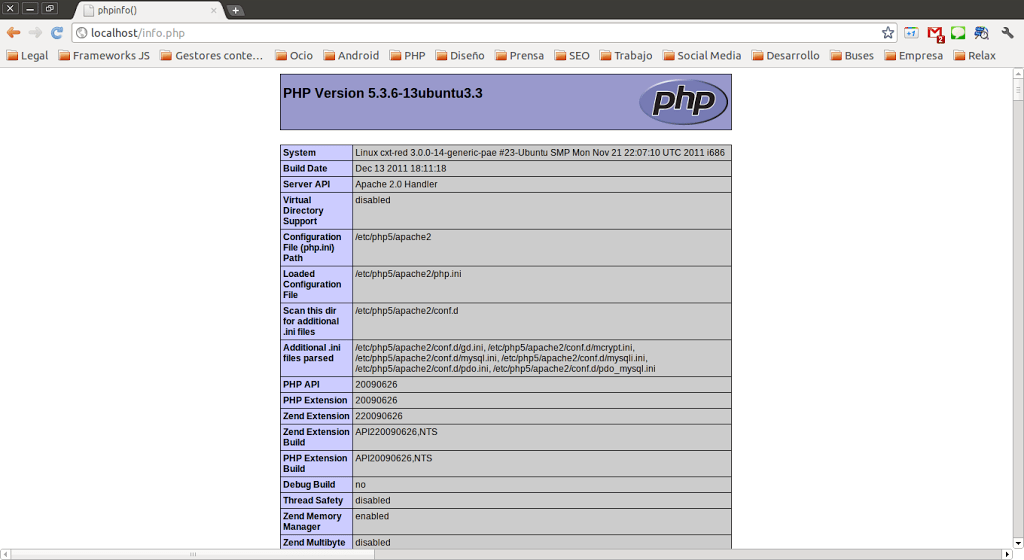Click the PHP API value 20090626
Image resolution: width=1024 pixels, height=560 pixels.
[376, 384]
